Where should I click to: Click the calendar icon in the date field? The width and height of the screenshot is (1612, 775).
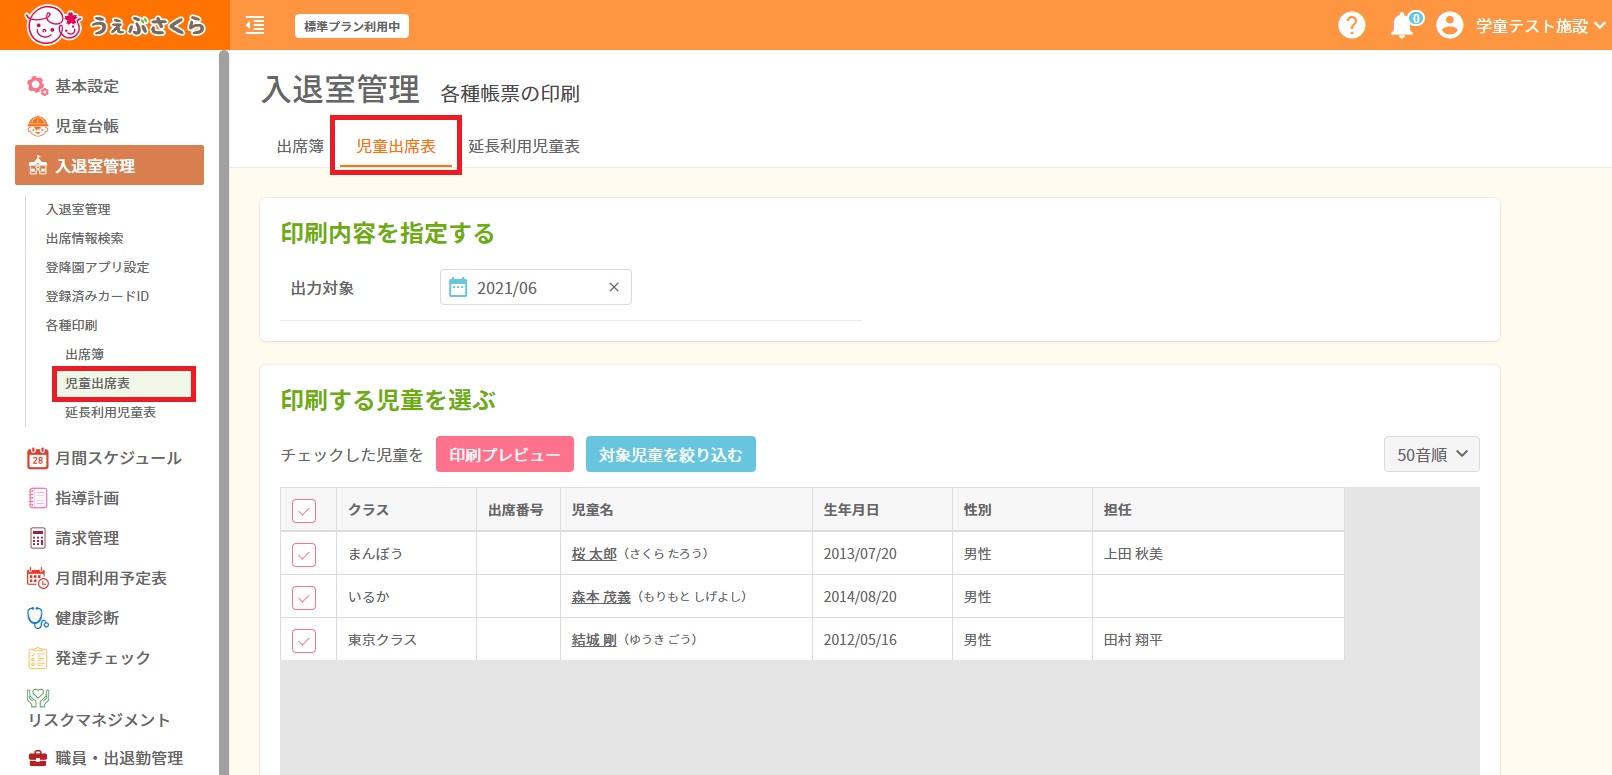click(458, 288)
